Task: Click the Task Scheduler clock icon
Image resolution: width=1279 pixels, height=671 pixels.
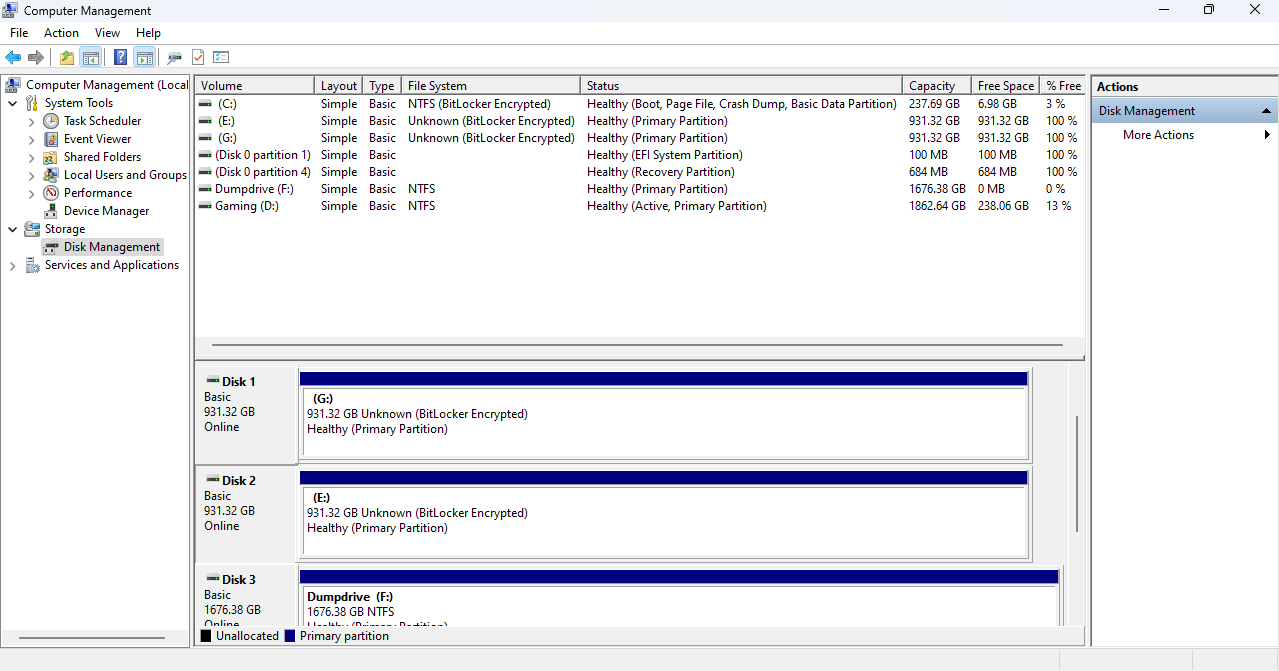Action: pyautogui.click(x=51, y=121)
